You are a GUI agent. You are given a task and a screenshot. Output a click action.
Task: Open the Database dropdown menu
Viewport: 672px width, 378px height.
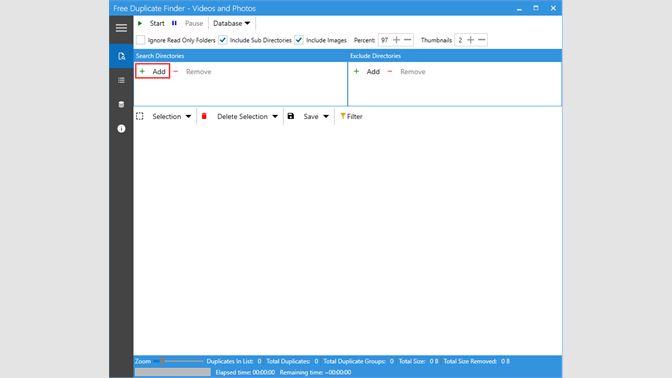(x=231, y=23)
